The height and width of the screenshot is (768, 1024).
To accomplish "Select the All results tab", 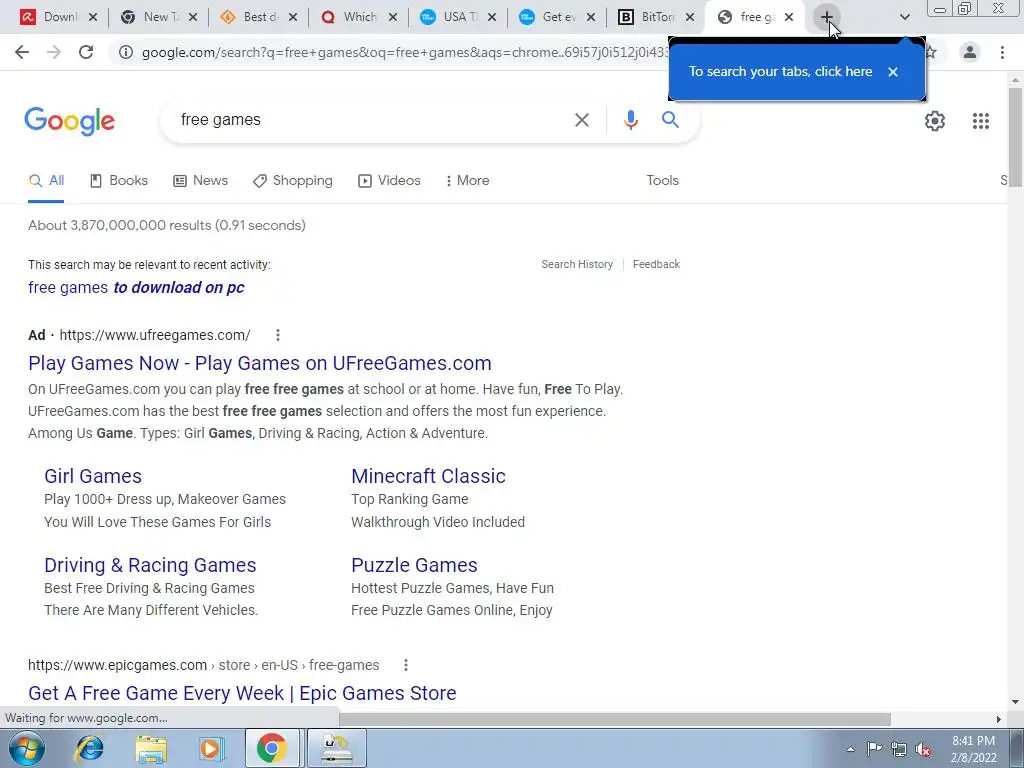I will [46, 181].
